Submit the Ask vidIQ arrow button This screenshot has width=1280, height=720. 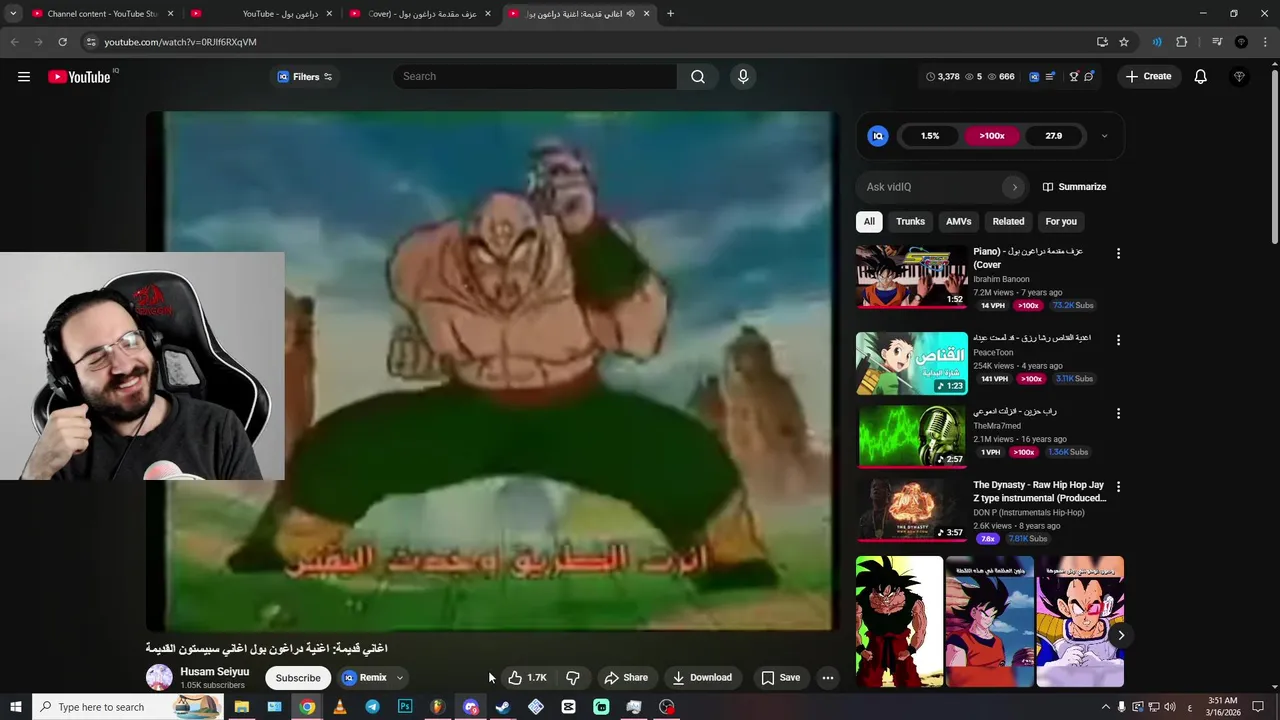(x=1014, y=187)
